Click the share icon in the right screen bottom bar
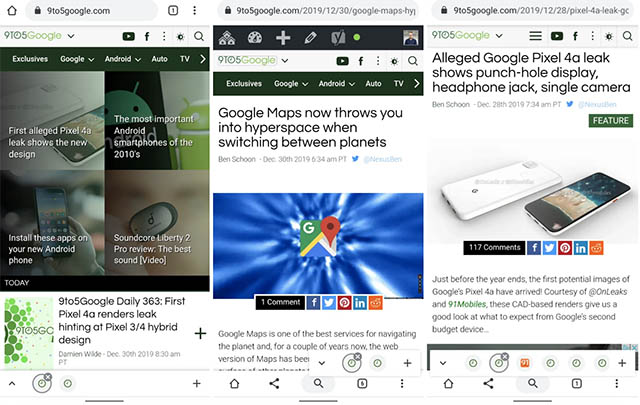Image resolution: width=640 pixels, height=405 pixels. [x=491, y=384]
